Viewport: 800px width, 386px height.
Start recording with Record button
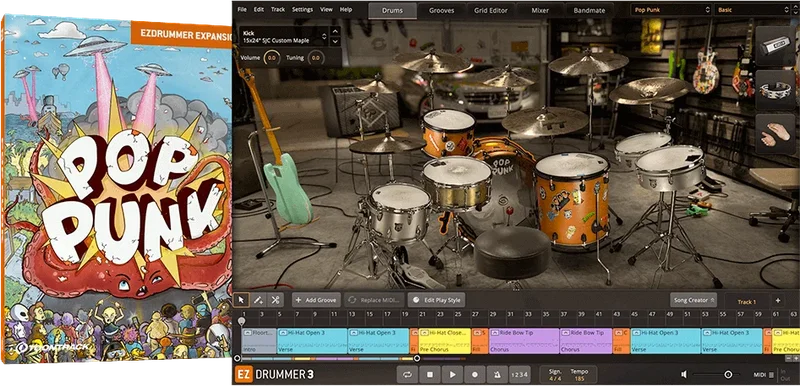pos(474,374)
